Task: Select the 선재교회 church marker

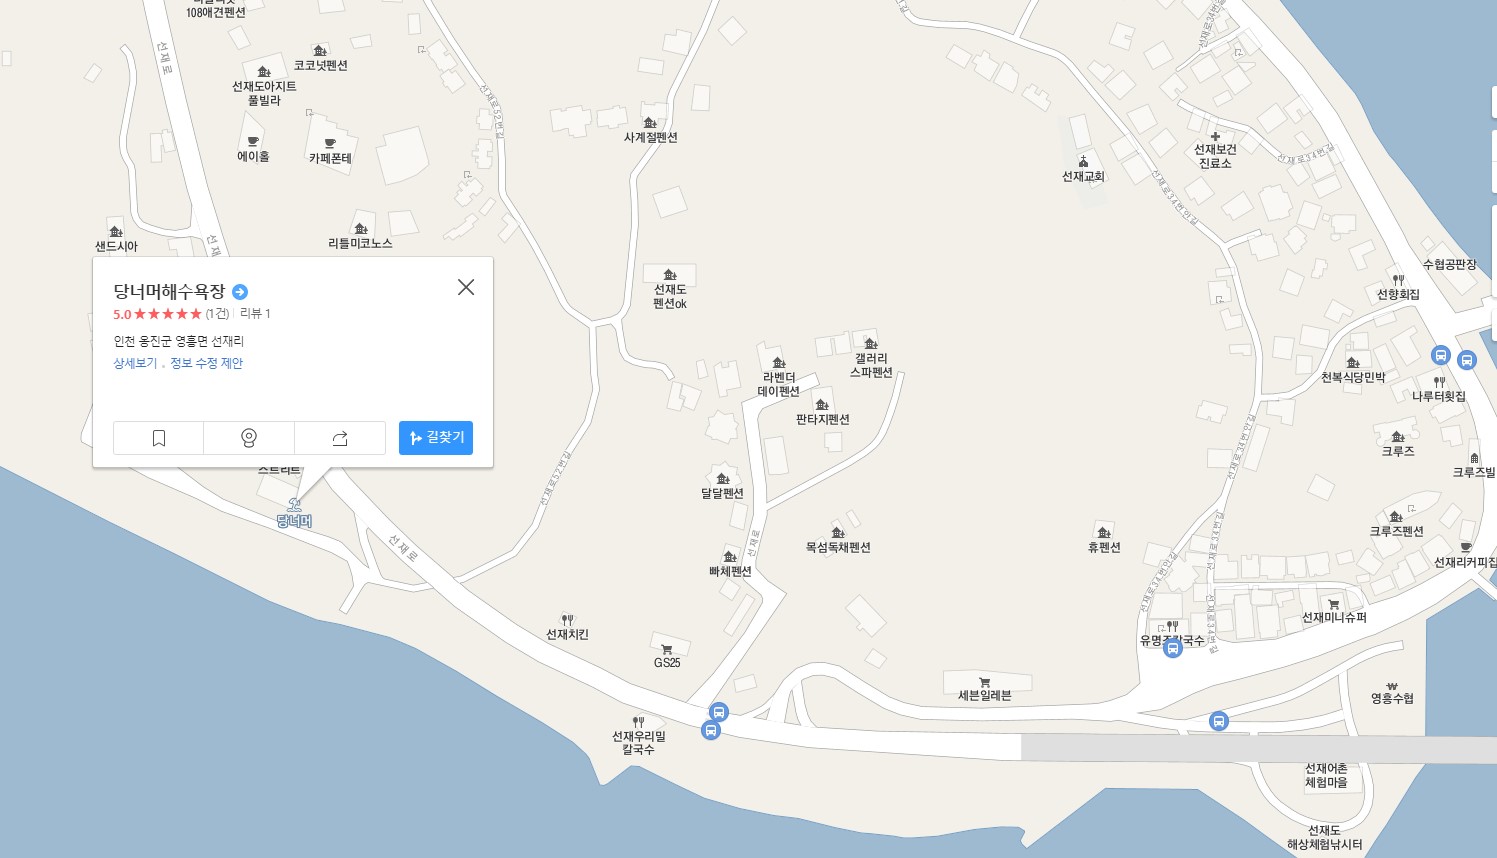Action: tap(1083, 162)
